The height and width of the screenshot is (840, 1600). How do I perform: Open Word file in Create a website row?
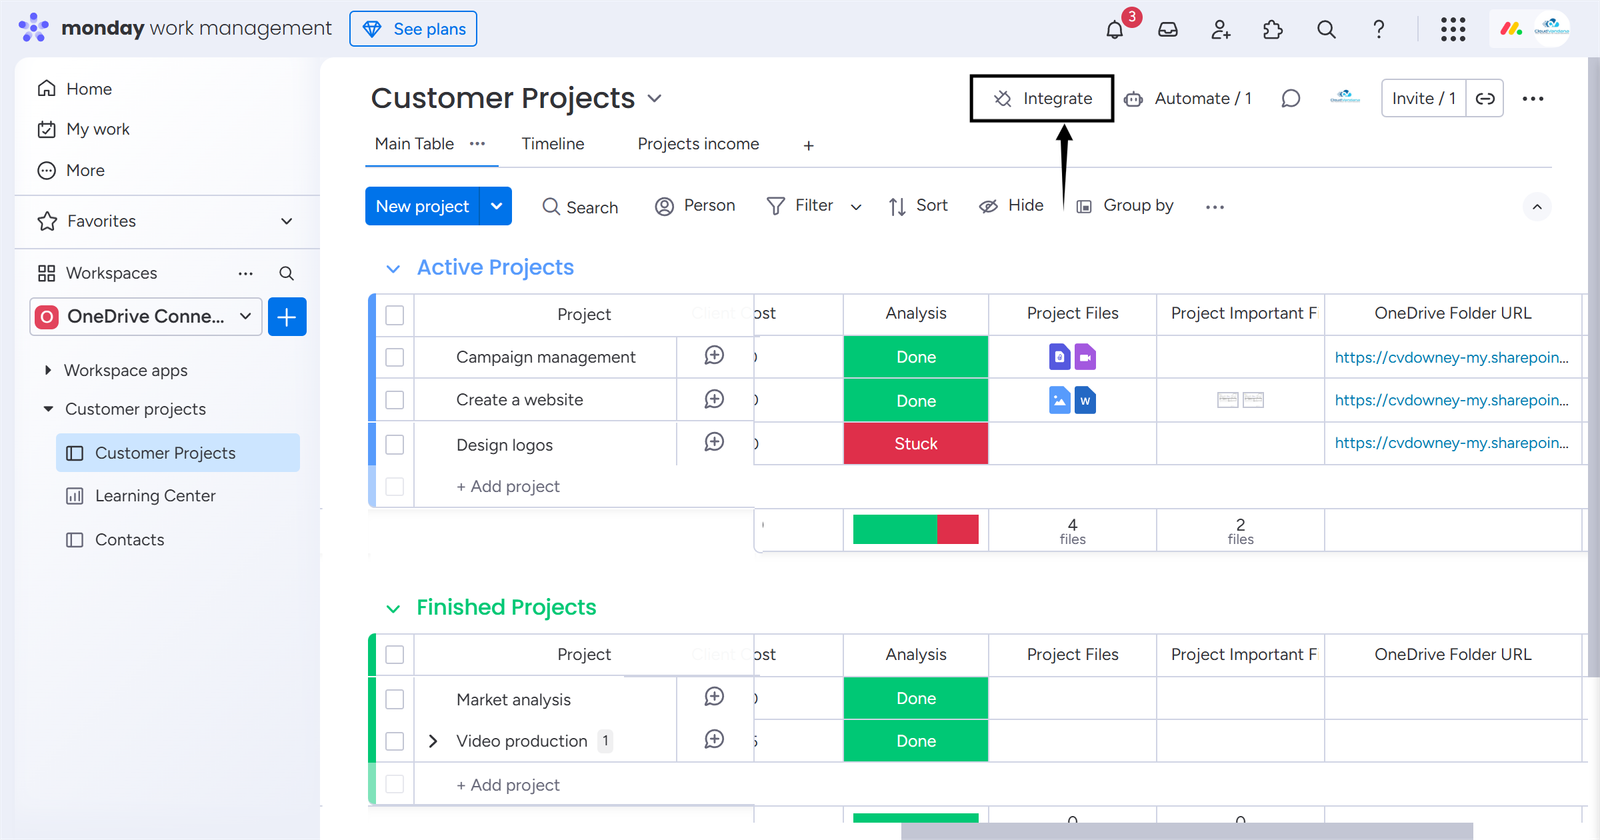point(1085,401)
